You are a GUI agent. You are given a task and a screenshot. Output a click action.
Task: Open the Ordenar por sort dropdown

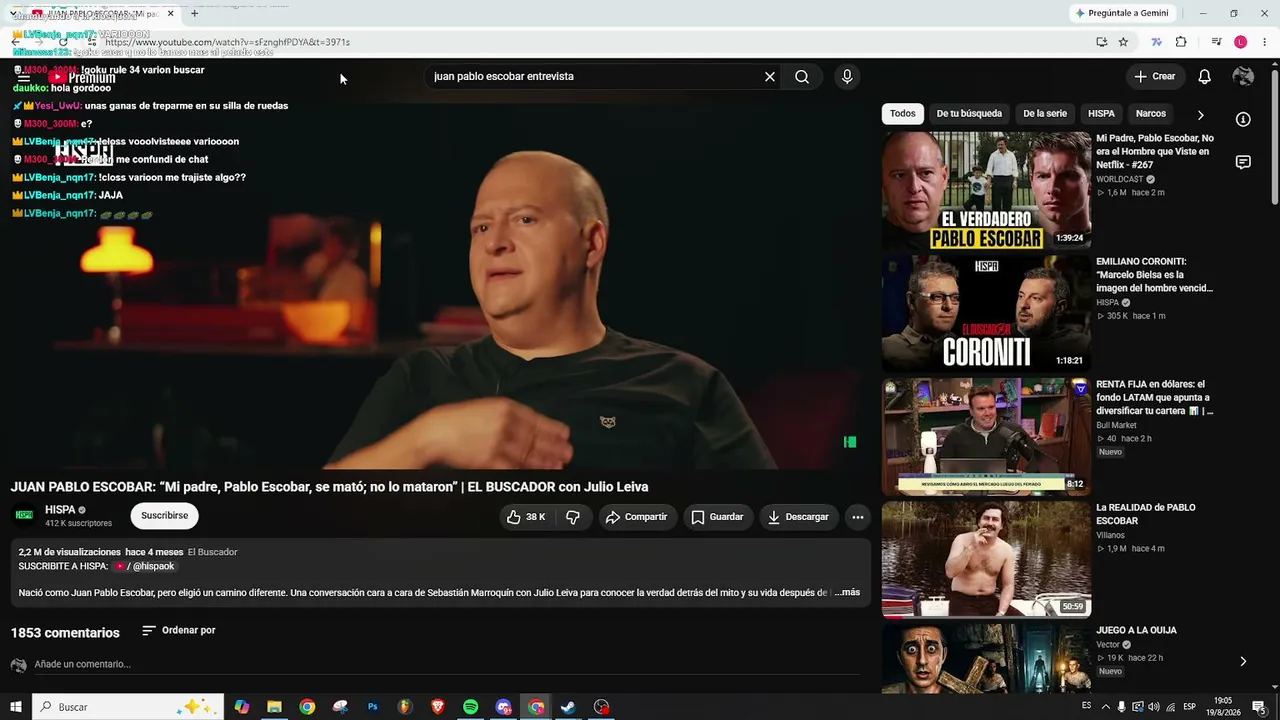pos(179,631)
